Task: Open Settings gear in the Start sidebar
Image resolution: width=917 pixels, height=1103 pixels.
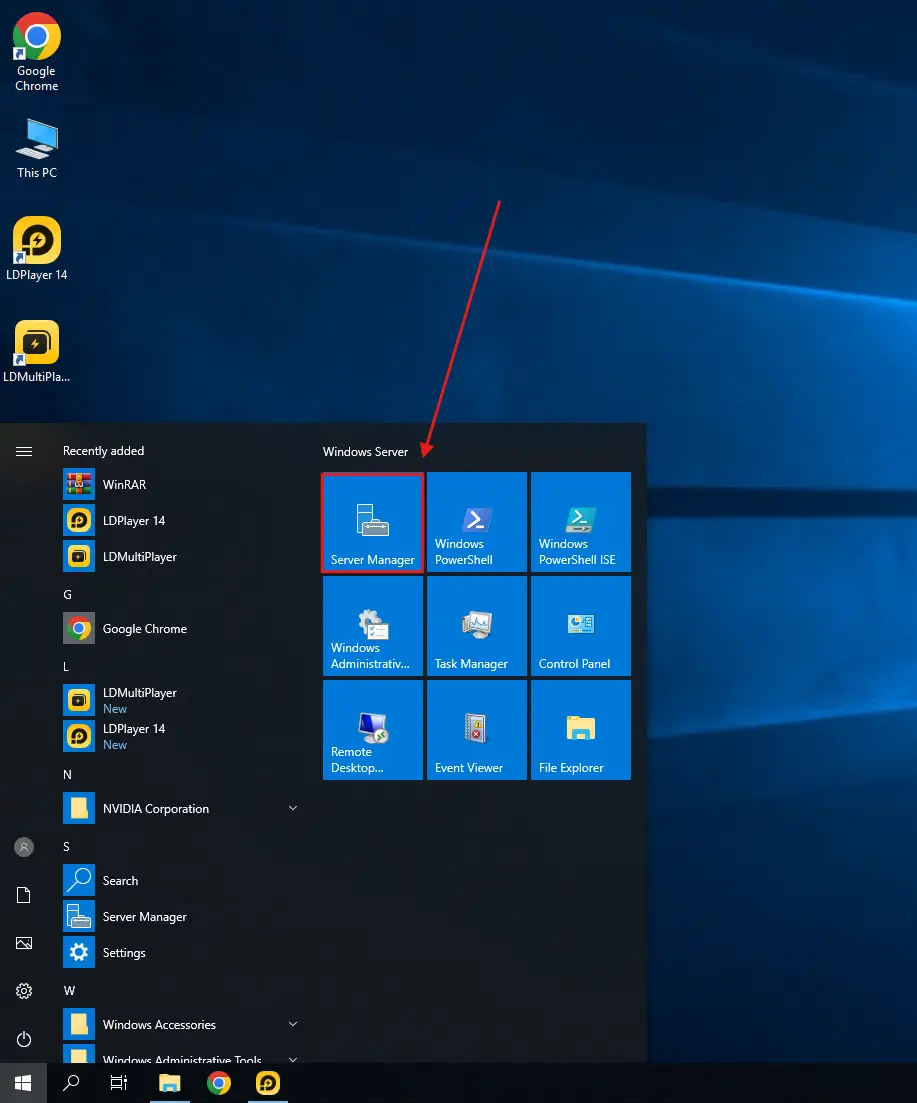Action: pos(24,991)
